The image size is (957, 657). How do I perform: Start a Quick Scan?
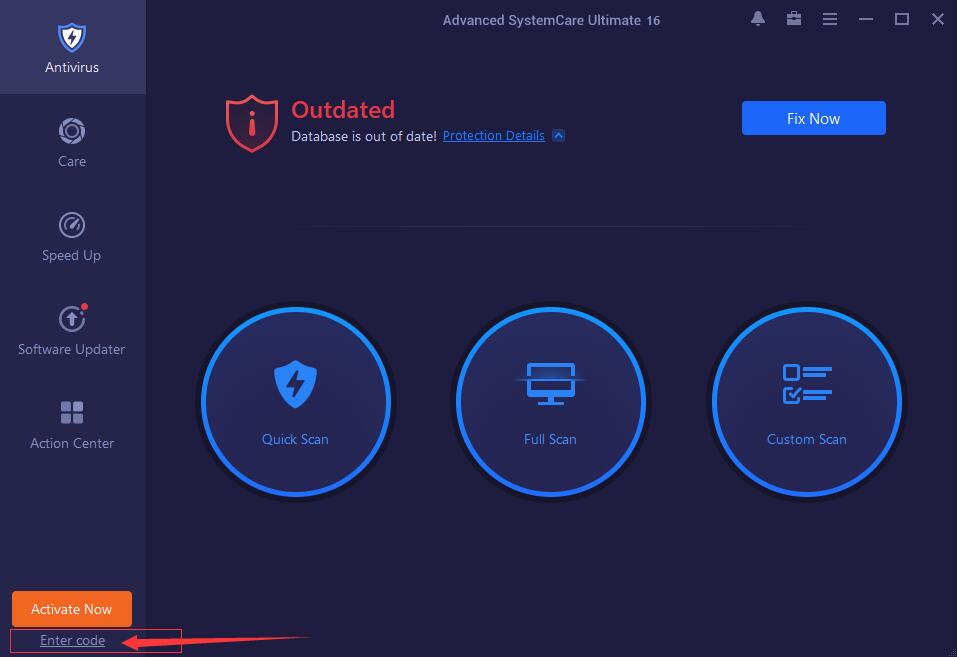296,402
